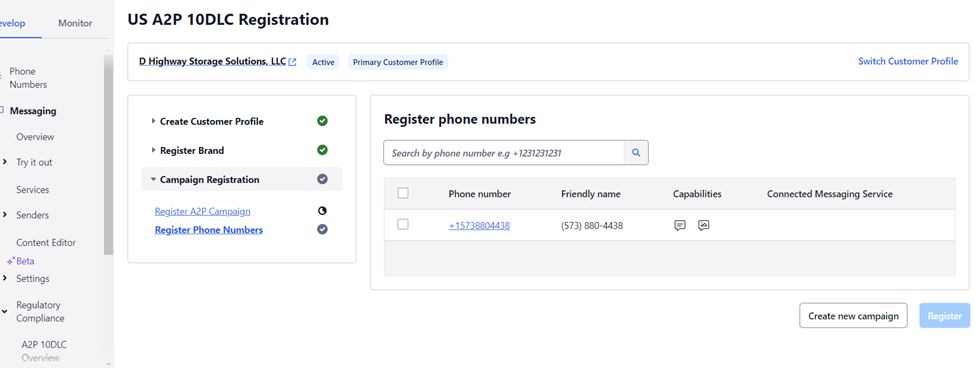
Task: Click the MMS capability icon
Action: (x=703, y=226)
